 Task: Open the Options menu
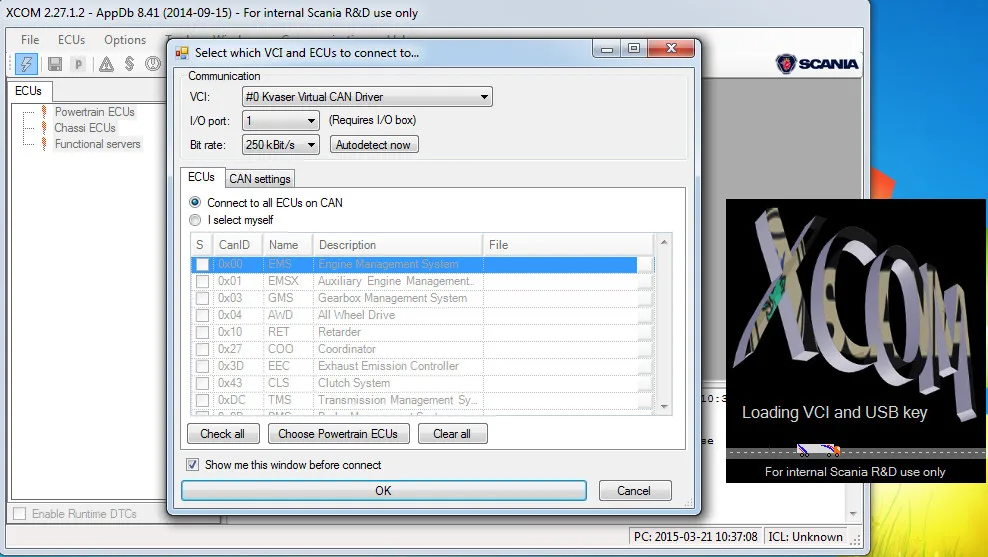pyautogui.click(x=125, y=40)
